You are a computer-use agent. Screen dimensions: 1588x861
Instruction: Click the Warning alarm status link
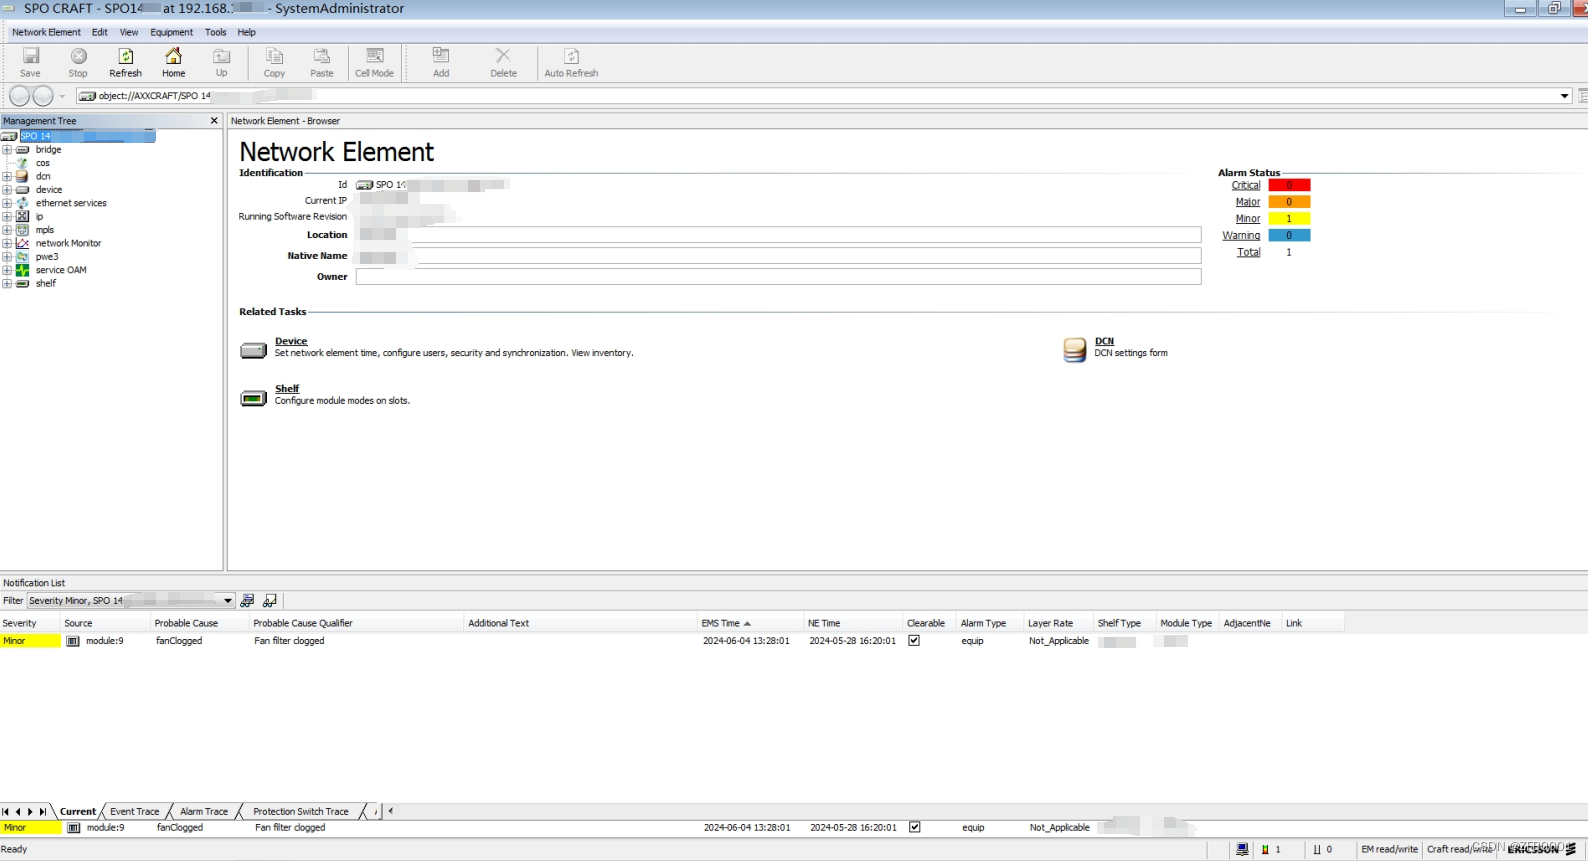(1241, 236)
